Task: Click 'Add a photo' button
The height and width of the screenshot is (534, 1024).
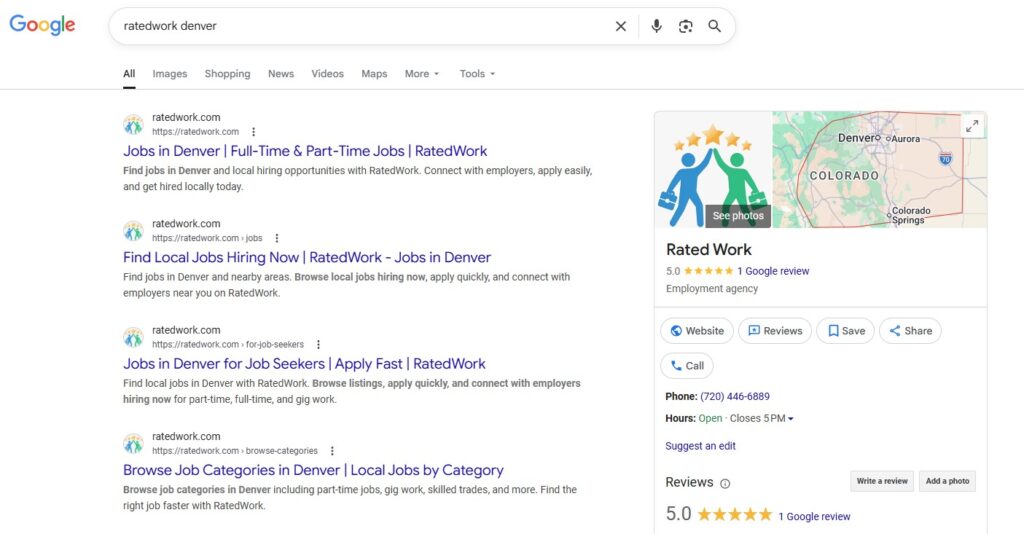Action: [x=948, y=481]
